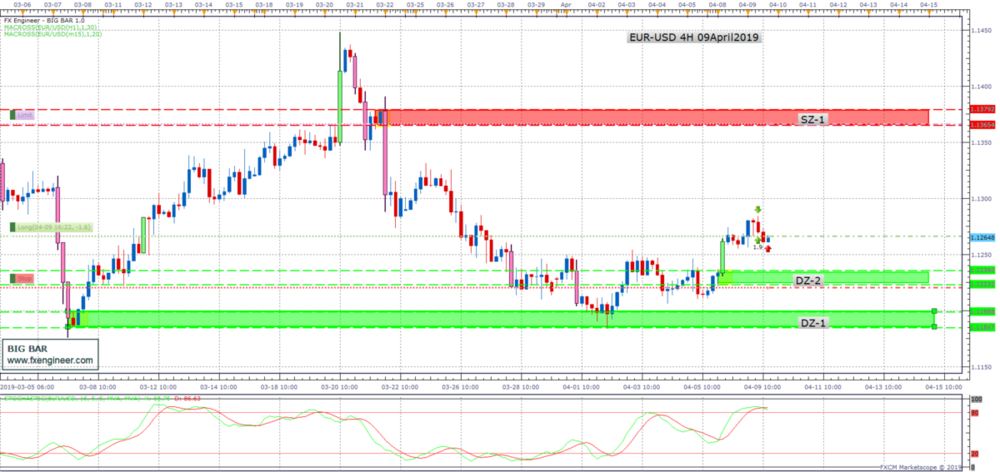Click the DZ-2 zone label
The image size is (1000, 472).
coord(807,280)
